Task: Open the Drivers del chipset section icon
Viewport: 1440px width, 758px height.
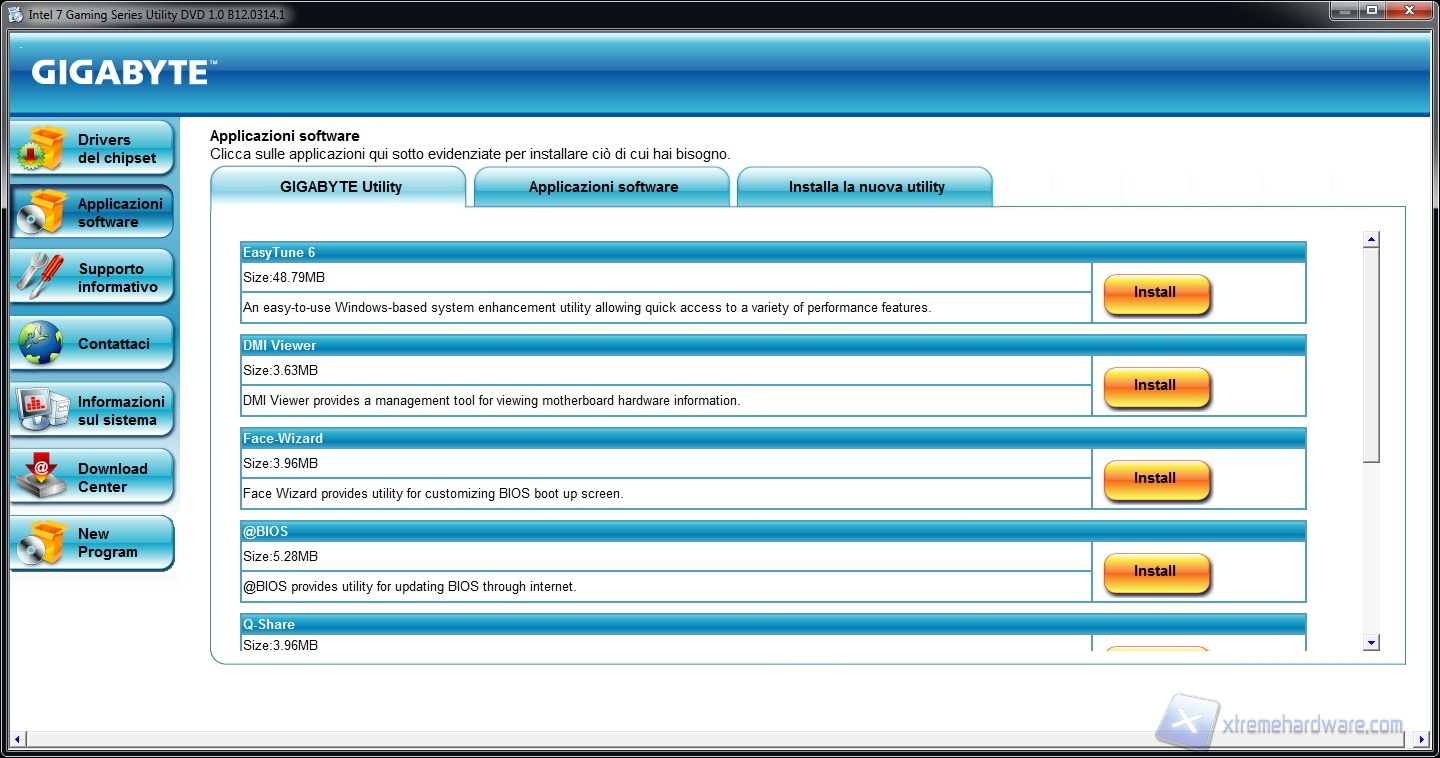Action: (42, 149)
